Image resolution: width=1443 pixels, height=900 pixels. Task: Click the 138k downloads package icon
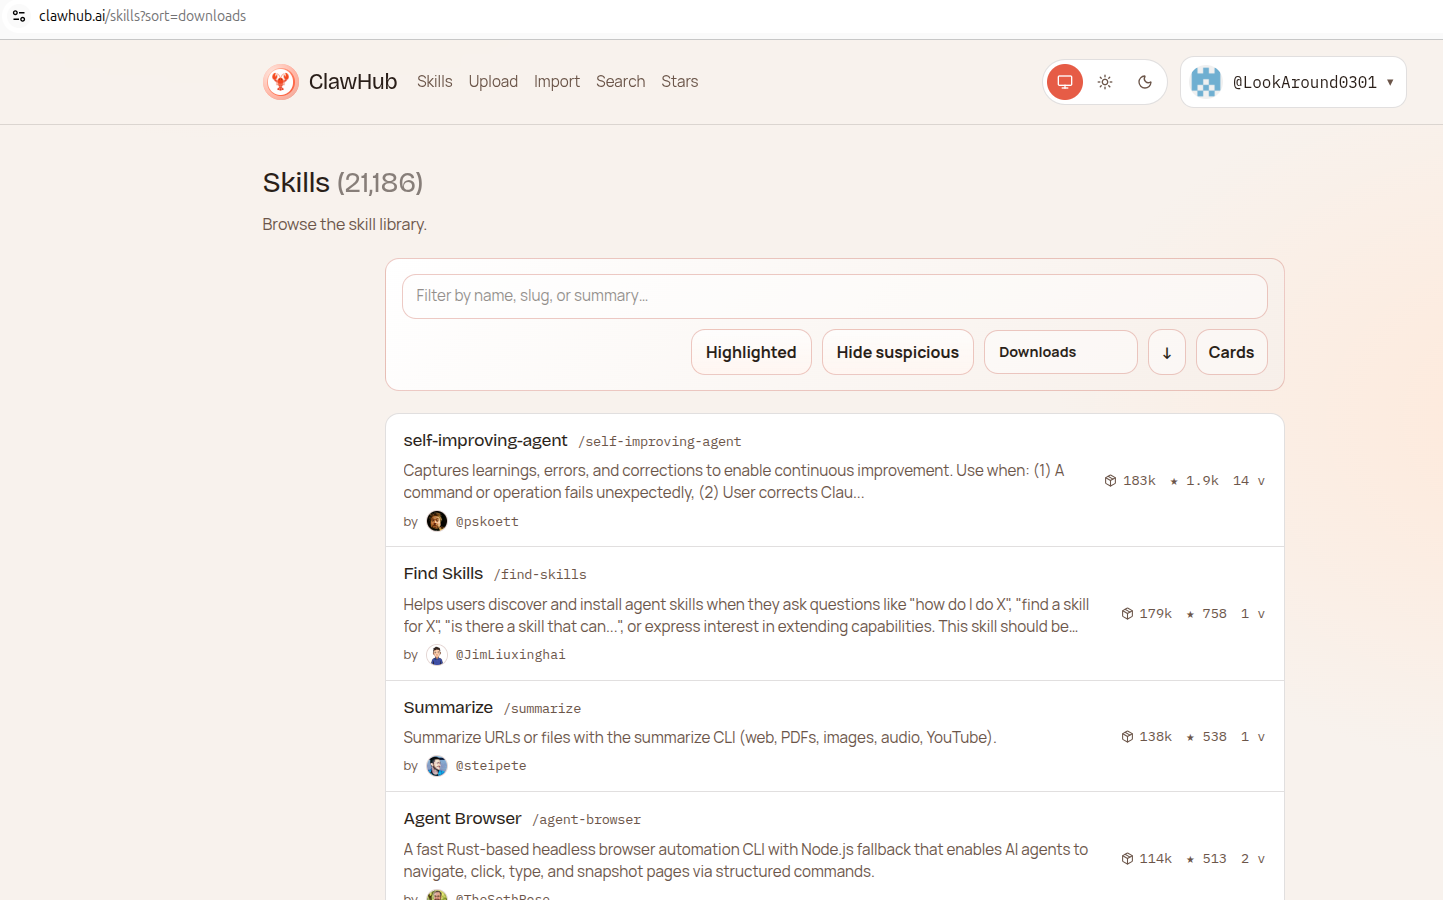tap(1127, 737)
